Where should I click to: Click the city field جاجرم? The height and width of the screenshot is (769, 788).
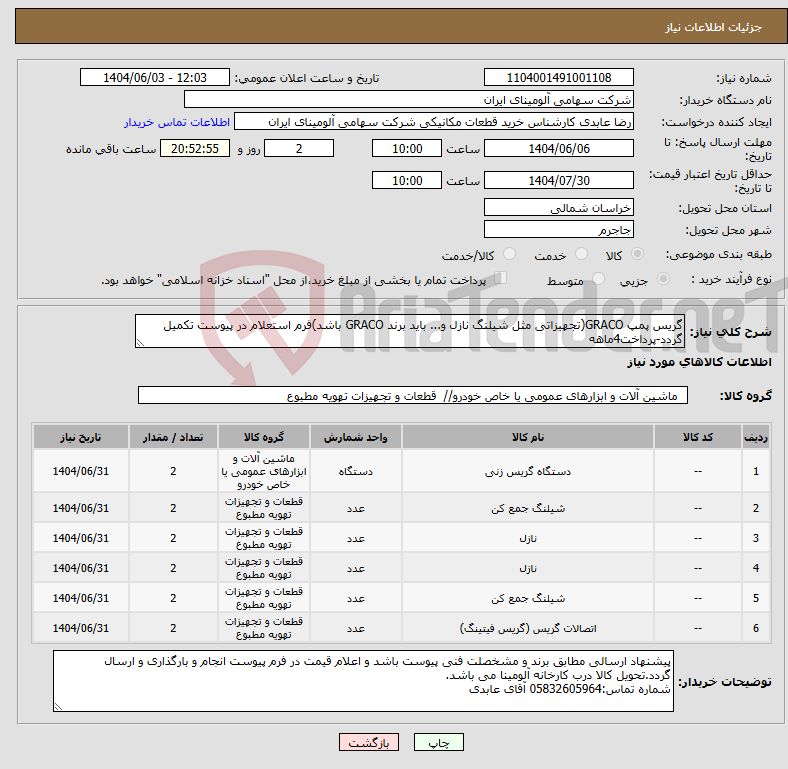(x=558, y=229)
